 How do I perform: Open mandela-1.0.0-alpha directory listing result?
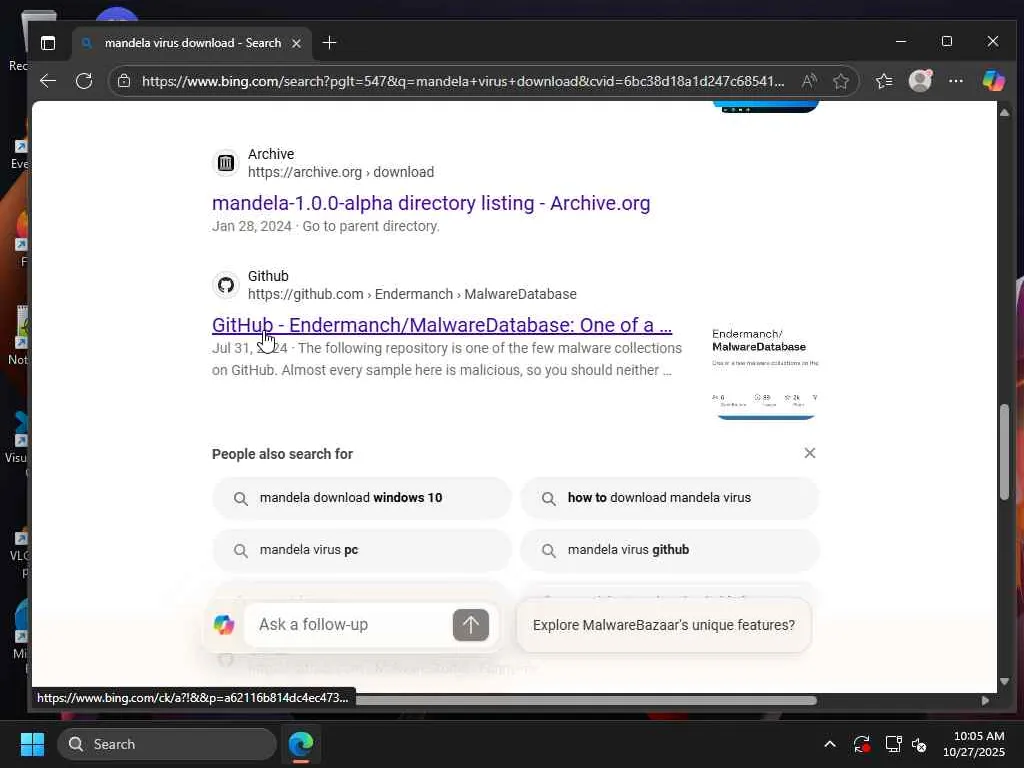pyautogui.click(x=431, y=203)
